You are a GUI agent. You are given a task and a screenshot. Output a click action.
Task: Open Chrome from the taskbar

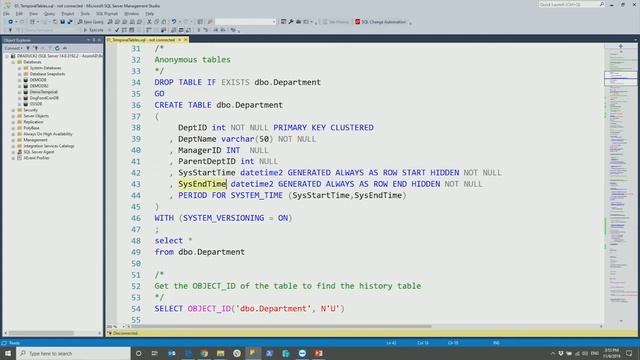(x=204, y=353)
